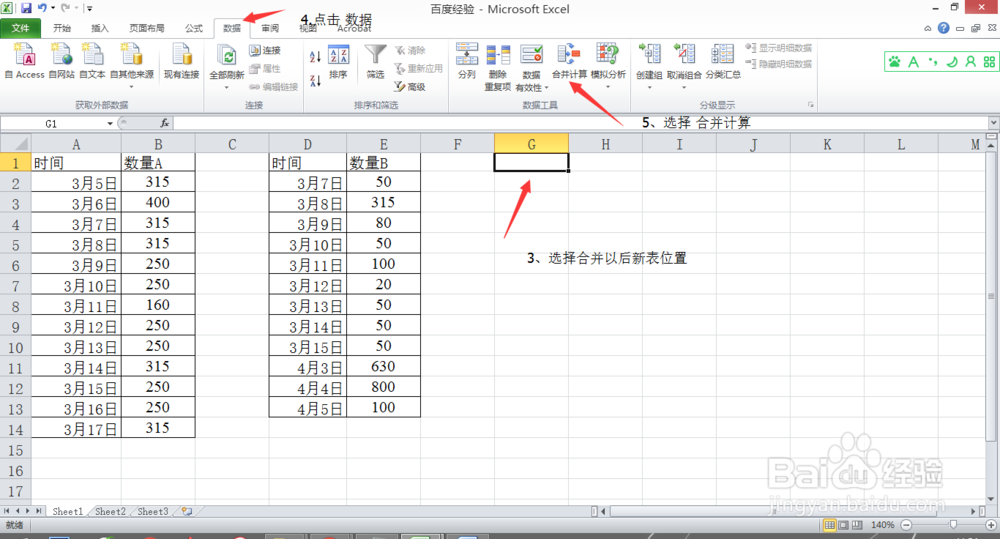Image resolution: width=1000 pixels, height=539 pixels.
Task: Open the 数据有效性 dropdown arrow
Action: pyautogui.click(x=547, y=88)
